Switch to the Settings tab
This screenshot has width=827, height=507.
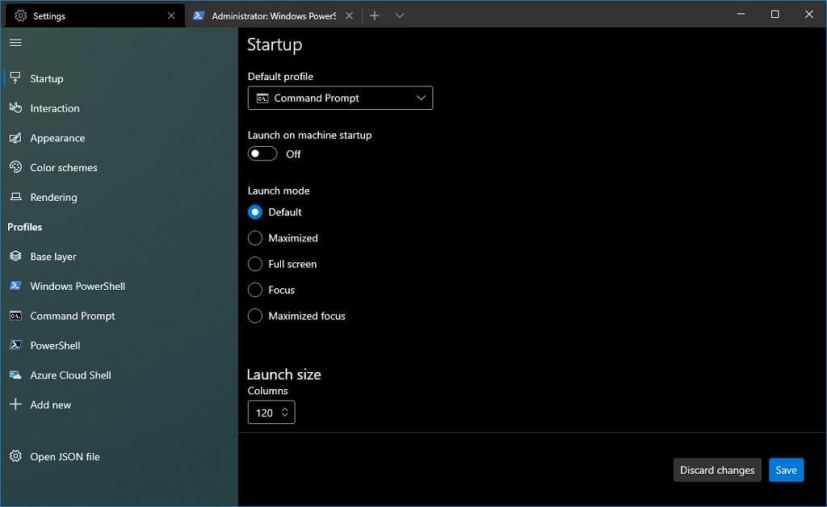click(x=95, y=16)
